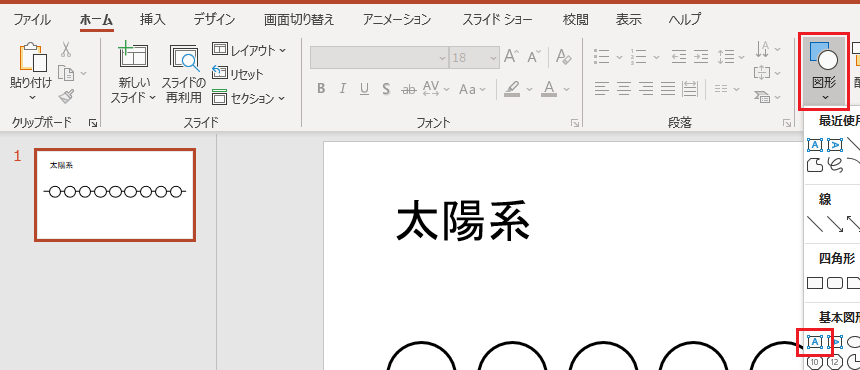860x370 pixels.
Task: Select the decagon (10) shape
Action: coord(815,362)
